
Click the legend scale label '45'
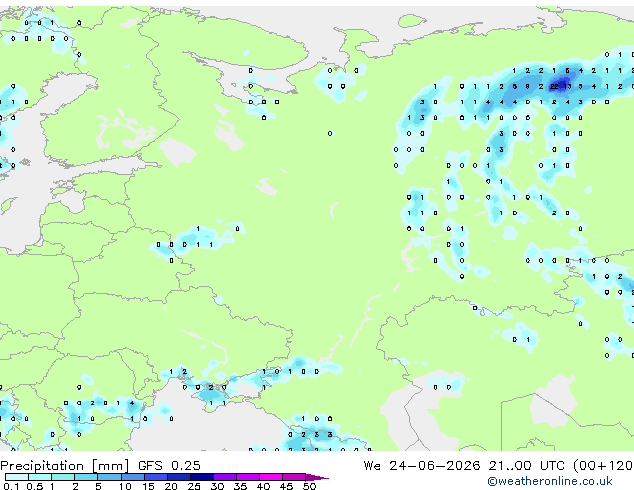click(286, 486)
